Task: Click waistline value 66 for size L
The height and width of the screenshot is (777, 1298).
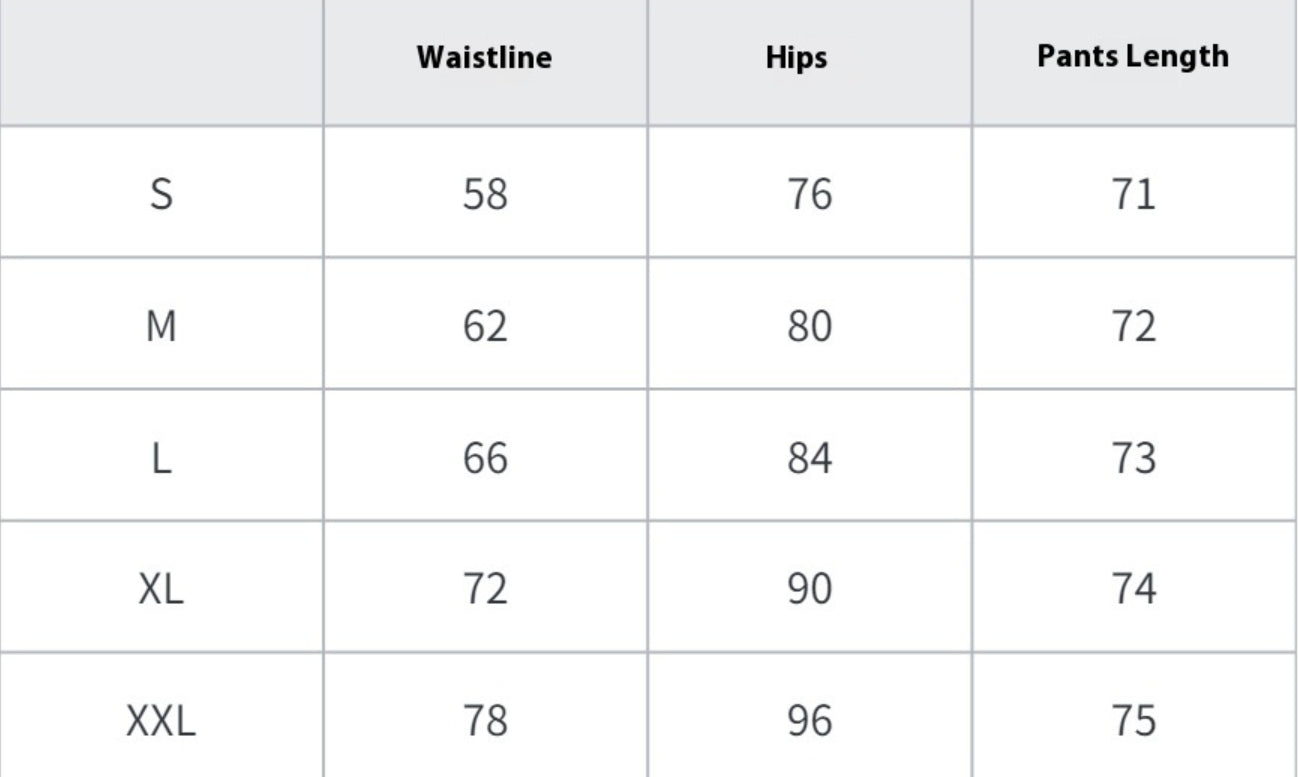Action: 485,458
